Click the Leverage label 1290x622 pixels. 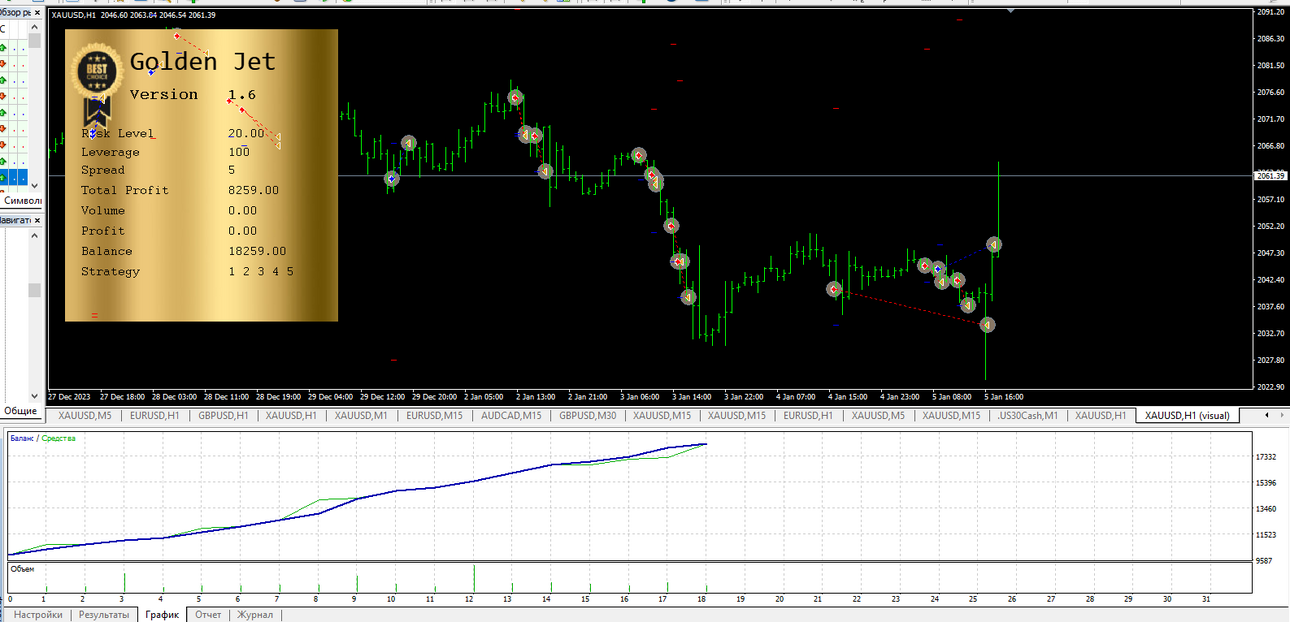(x=110, y=152)
